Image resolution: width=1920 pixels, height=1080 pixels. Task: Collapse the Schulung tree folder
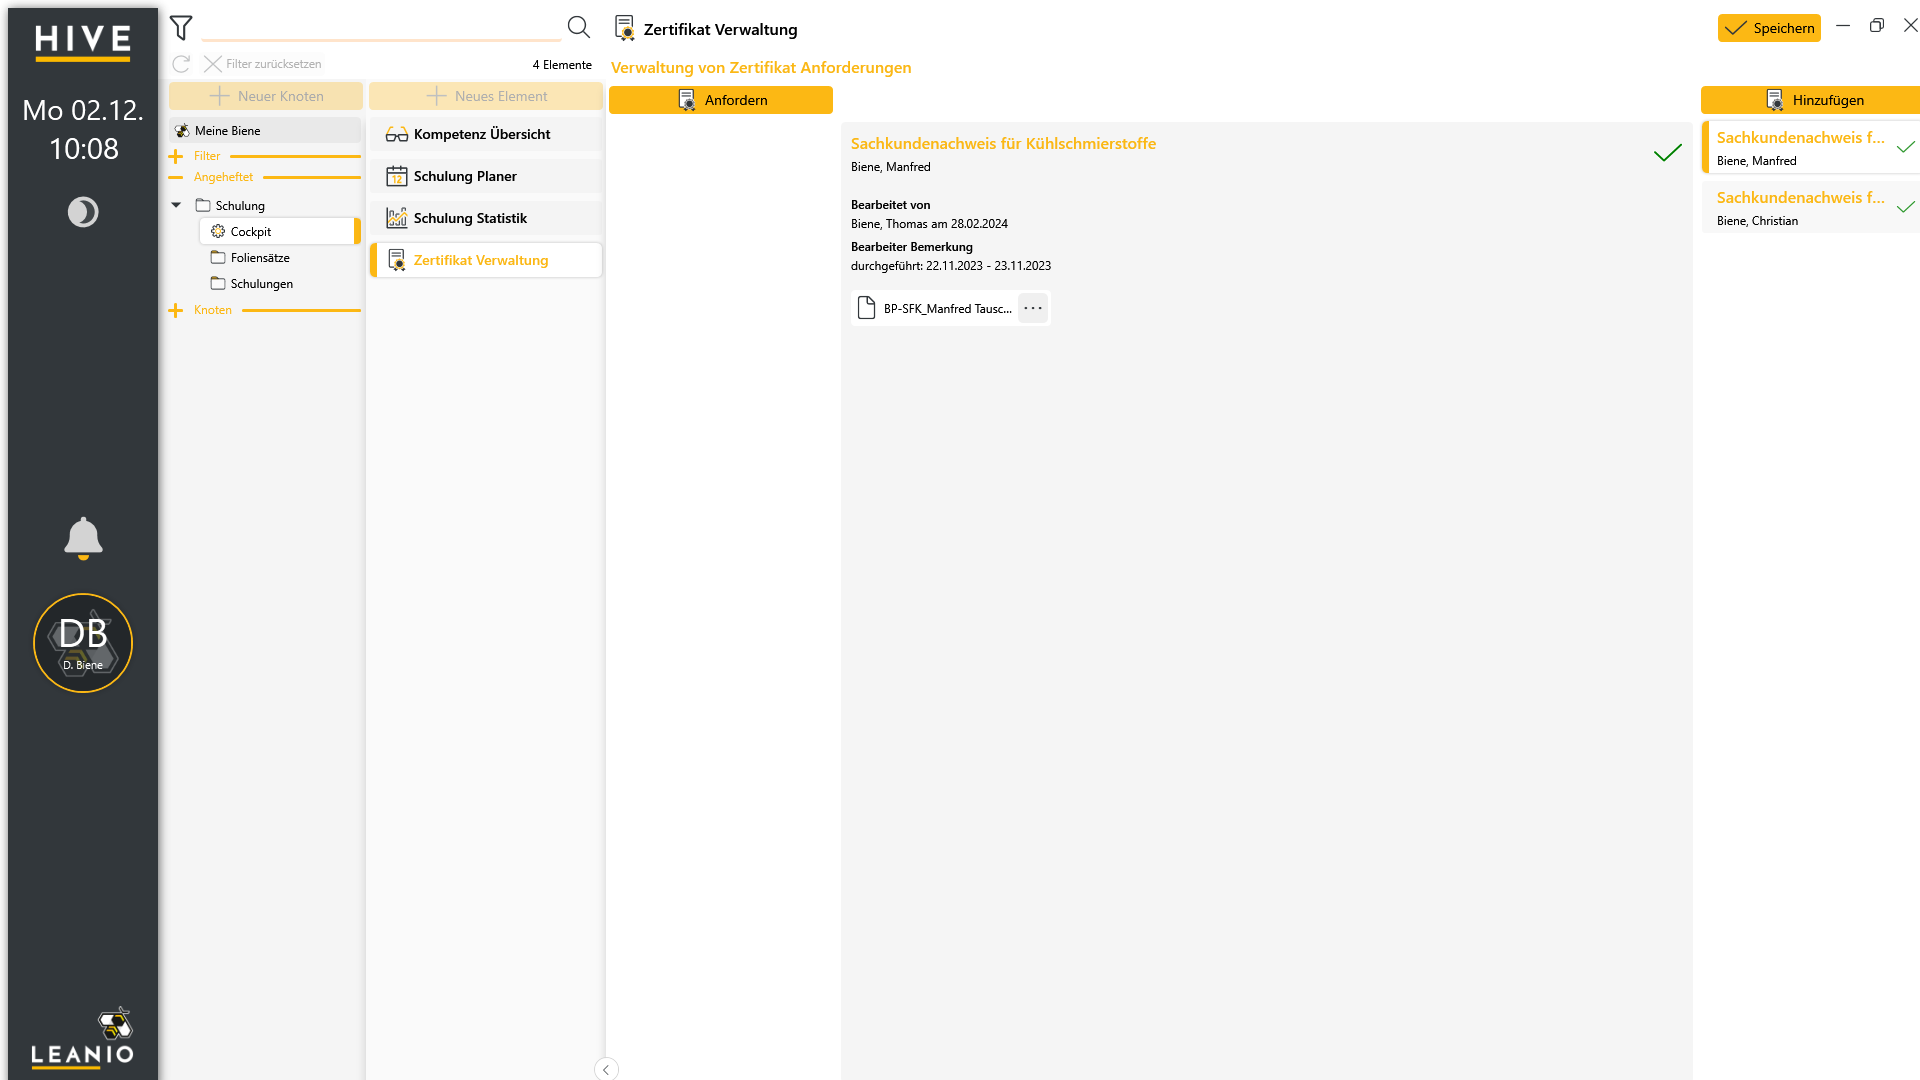coord(176,205)
